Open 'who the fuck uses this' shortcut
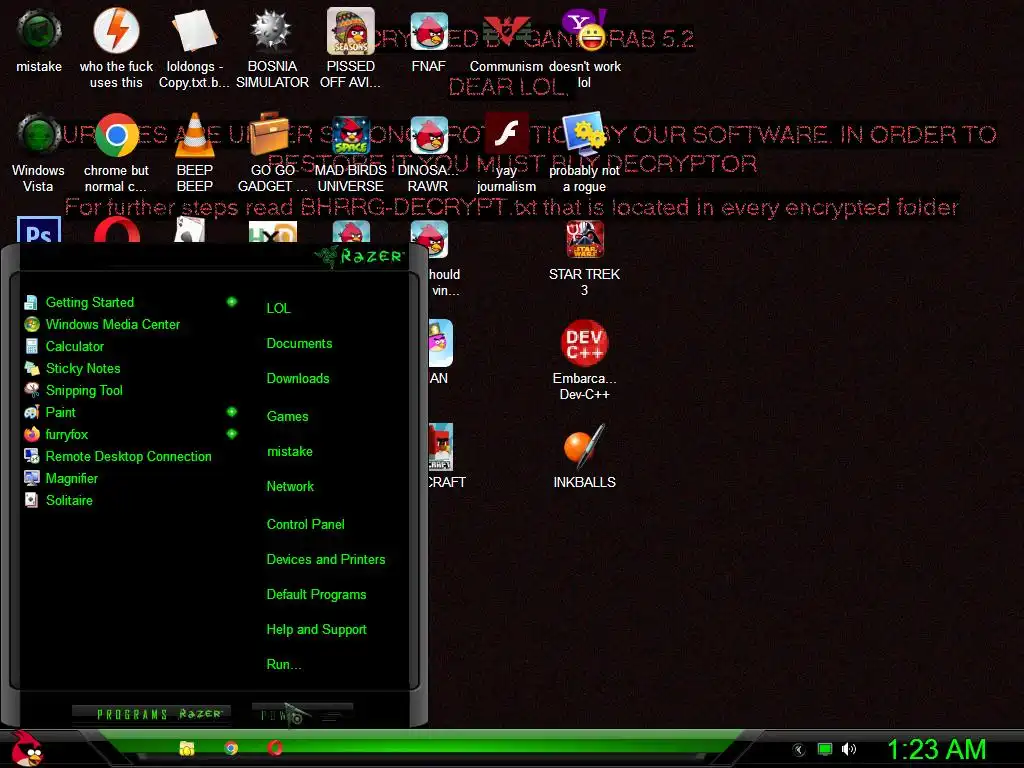Viewport: 1024px width, 768px height. pos(116,49)
